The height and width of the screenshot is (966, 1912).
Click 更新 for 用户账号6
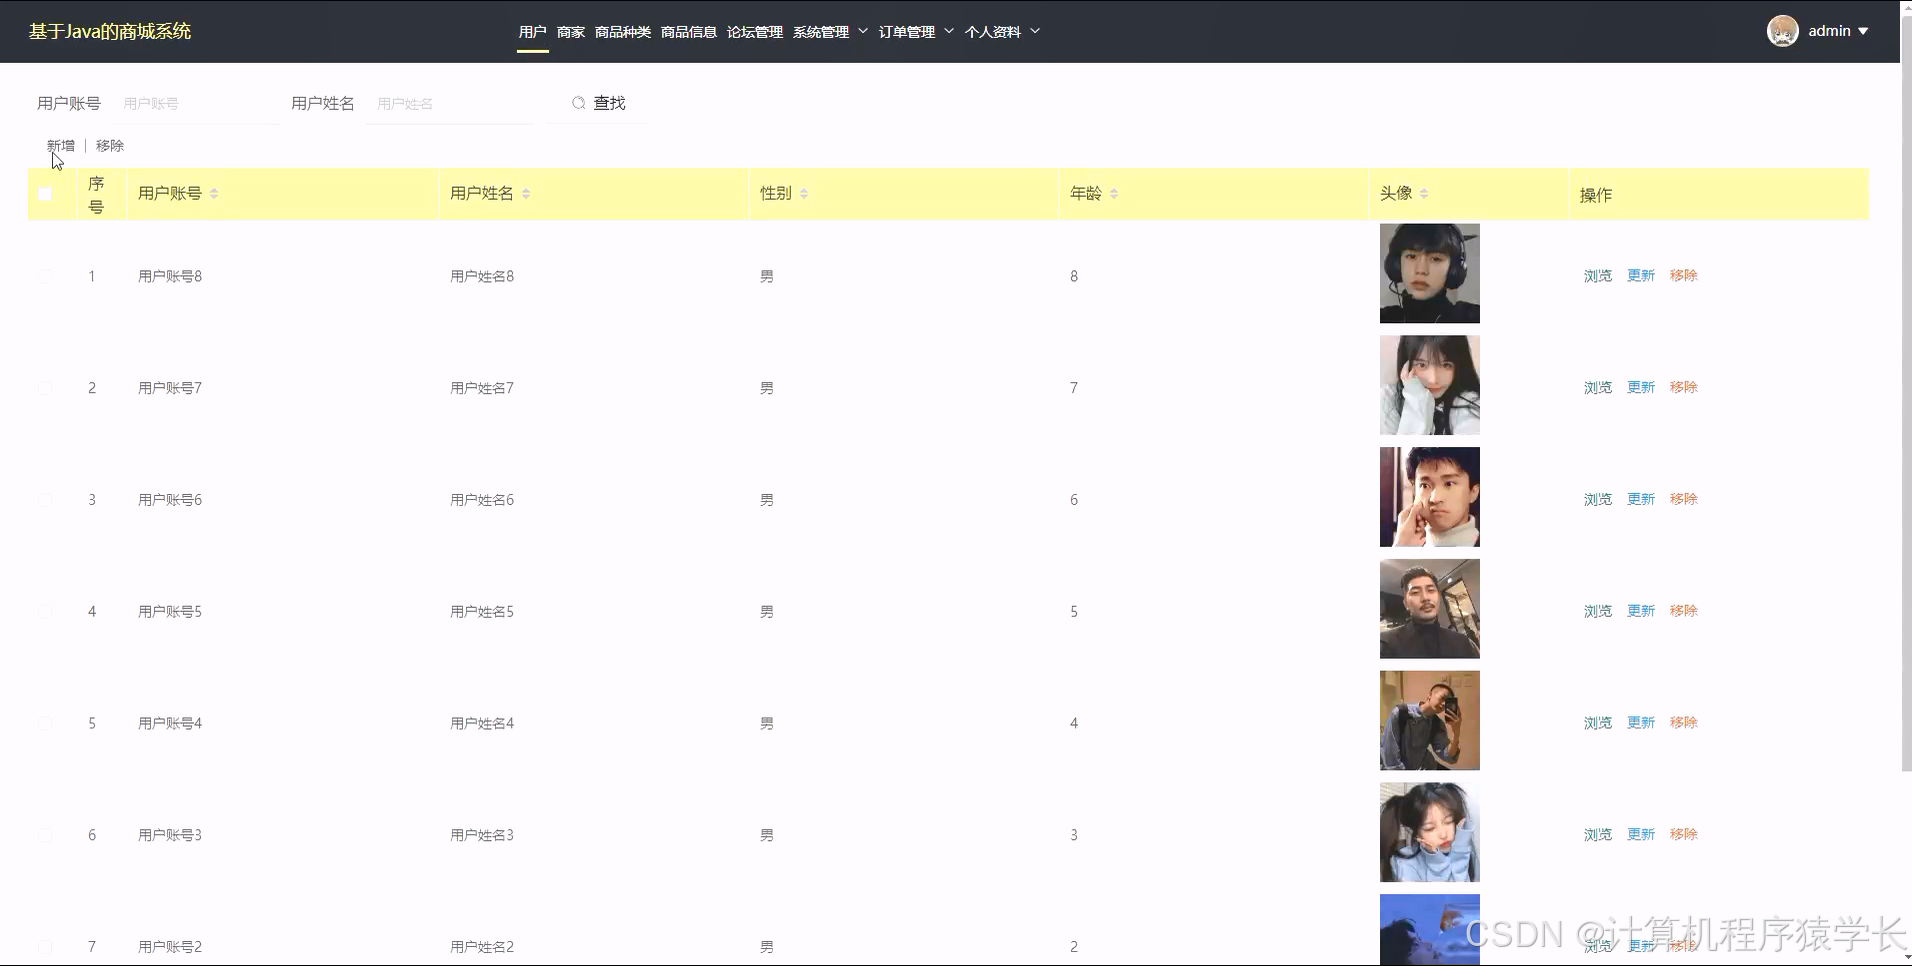(x=1641, y=500)
